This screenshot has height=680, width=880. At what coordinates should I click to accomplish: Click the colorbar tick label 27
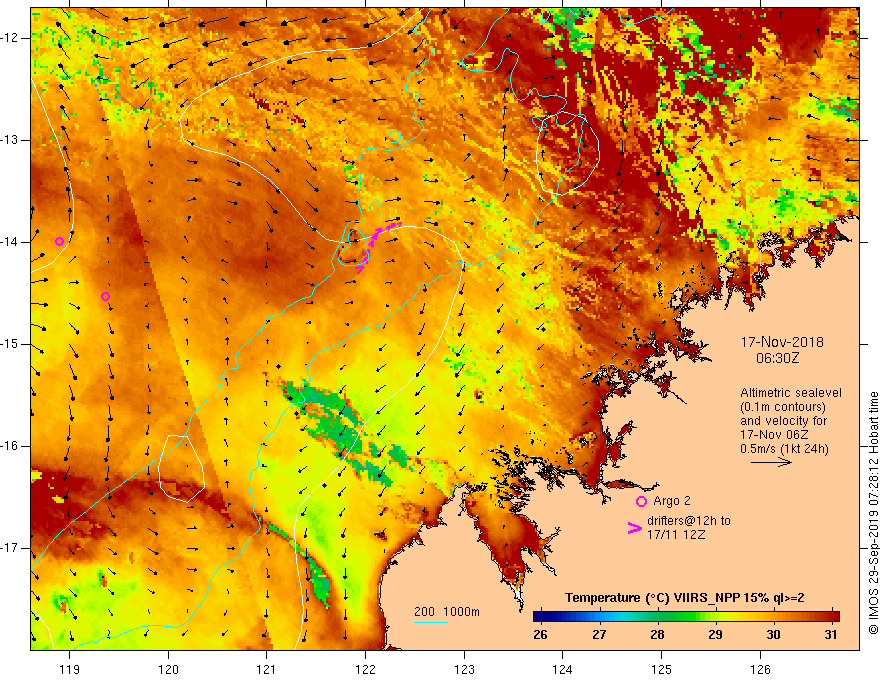tap(599, 635)
